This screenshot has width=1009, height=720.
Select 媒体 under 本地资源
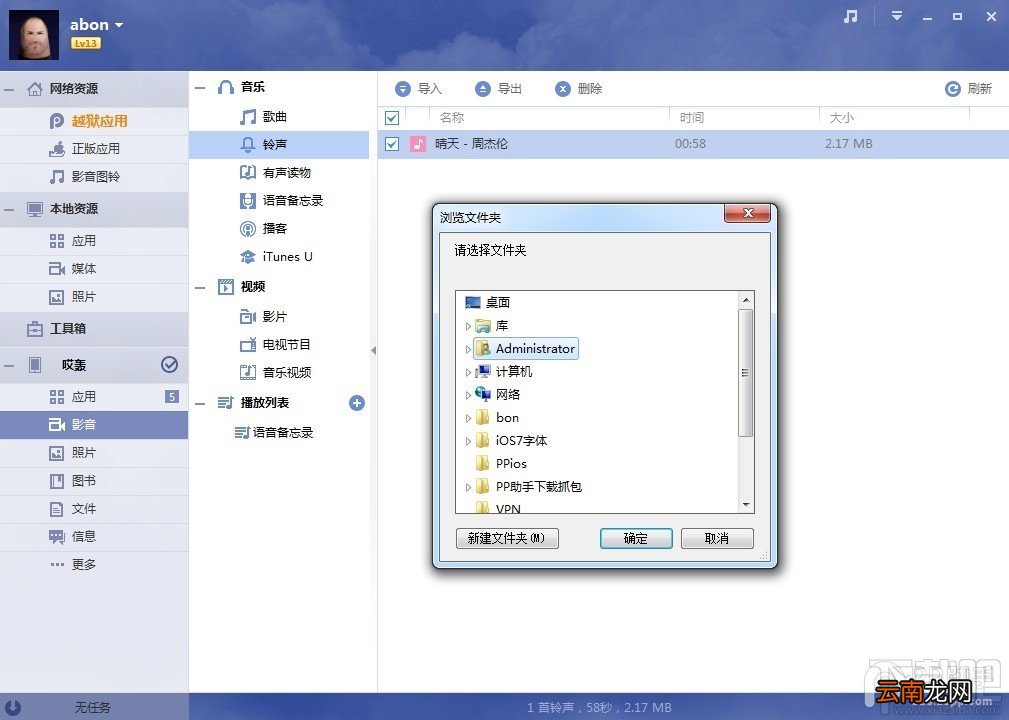pyautogui.click(x=94, y=268)
